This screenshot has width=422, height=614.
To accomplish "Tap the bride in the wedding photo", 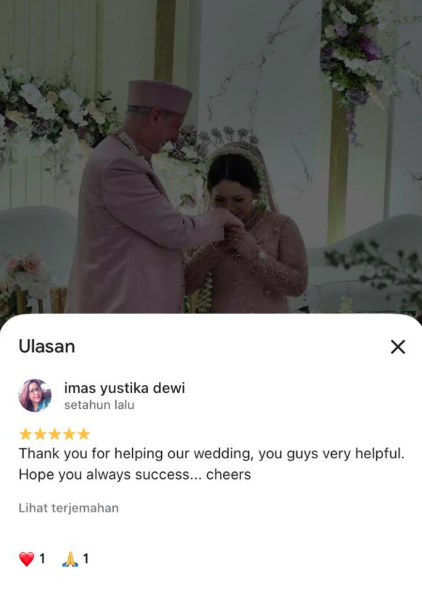I will pos(247,231).
